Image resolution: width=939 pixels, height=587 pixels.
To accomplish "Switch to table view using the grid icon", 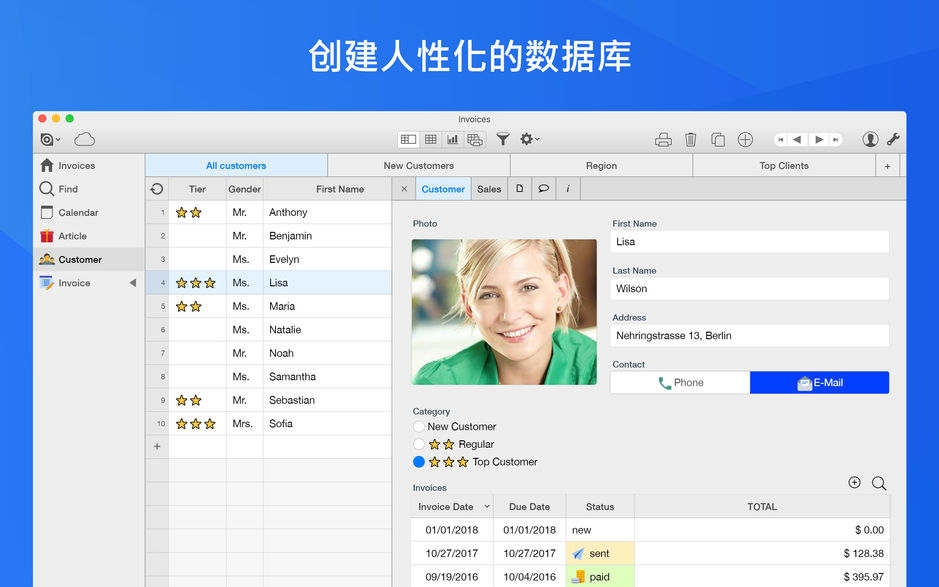I will (430, 139).
